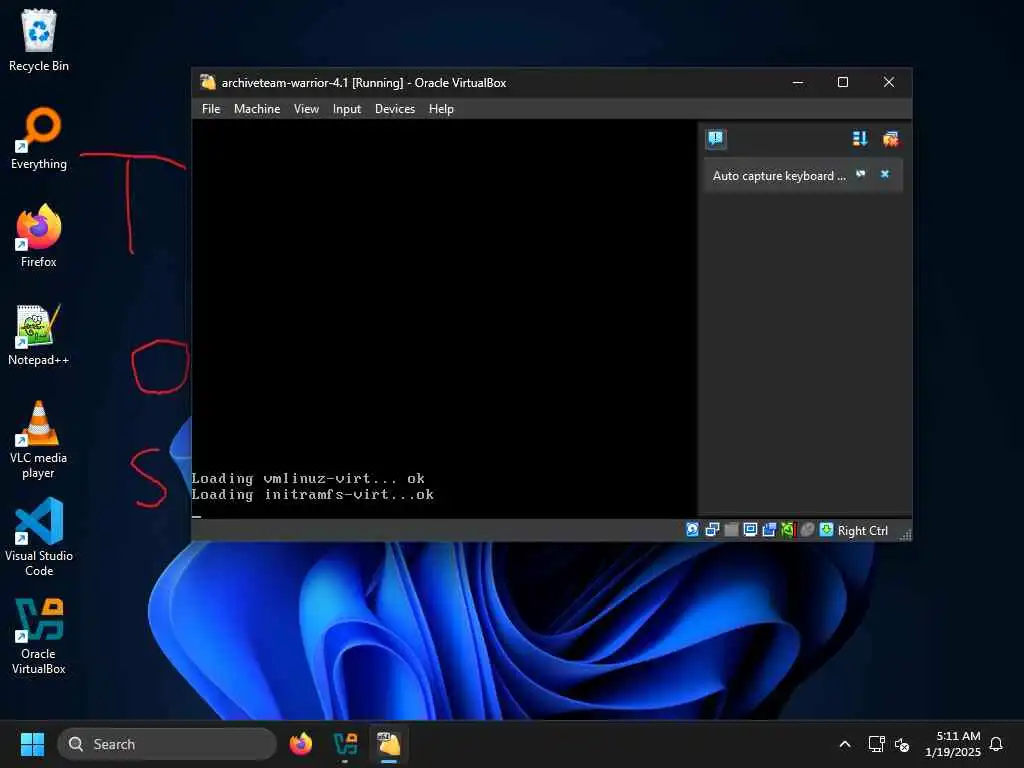This screenshot has width=1024, height=768.
Task: Switch to VirtualBox Manager in the taskbar
Action: (x=345, y=744)
